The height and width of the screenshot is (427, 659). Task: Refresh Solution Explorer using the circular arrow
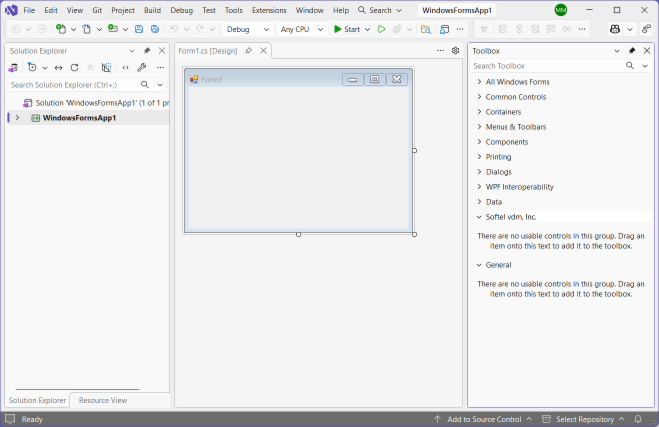coord(74,67)
